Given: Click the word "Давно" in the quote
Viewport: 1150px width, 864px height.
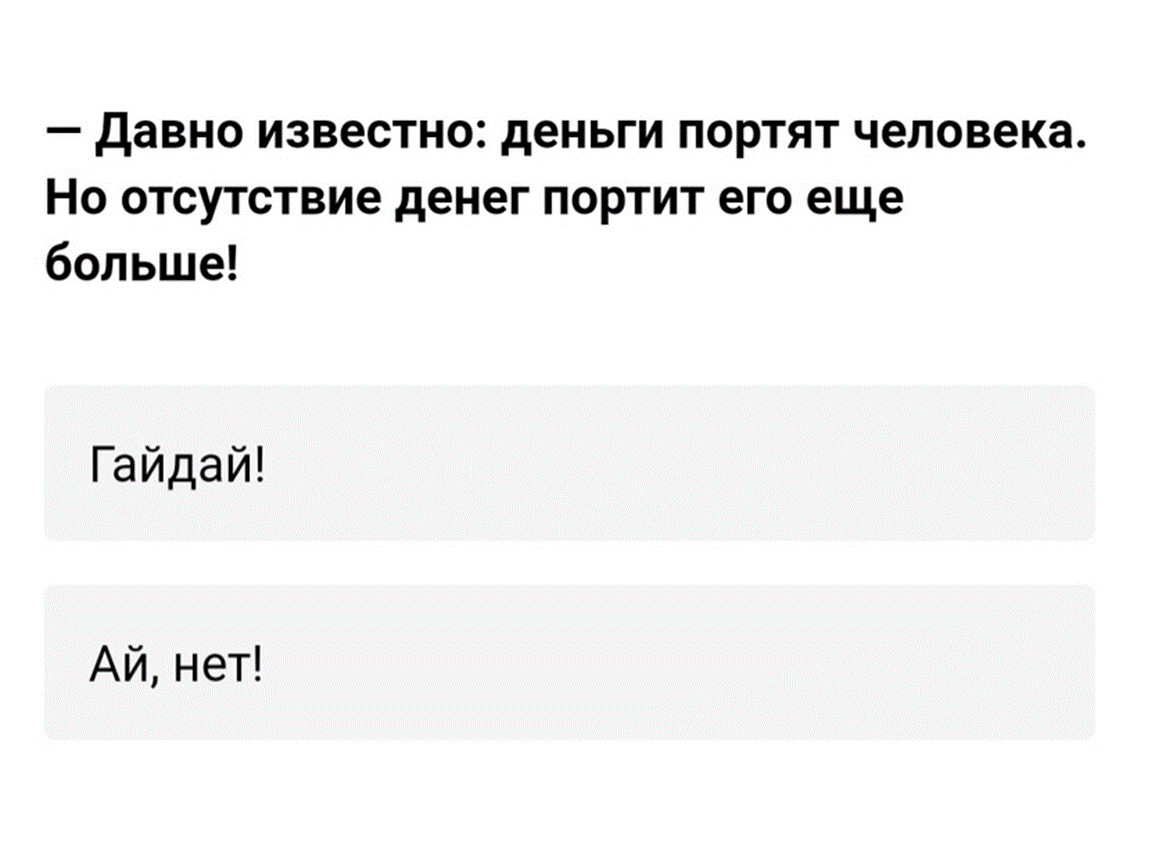Looking at the screenshot, I should tap(158, 133).
